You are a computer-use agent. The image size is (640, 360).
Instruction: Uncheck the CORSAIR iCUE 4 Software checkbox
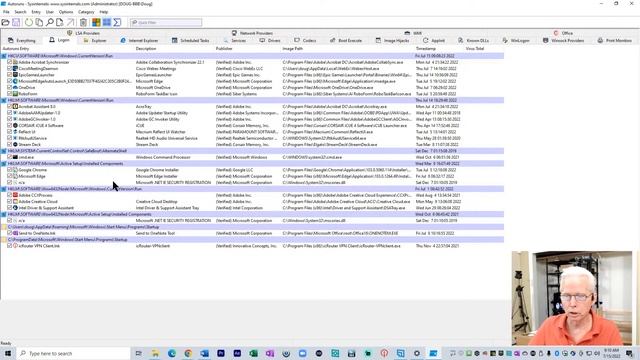[x=9, y=125]
